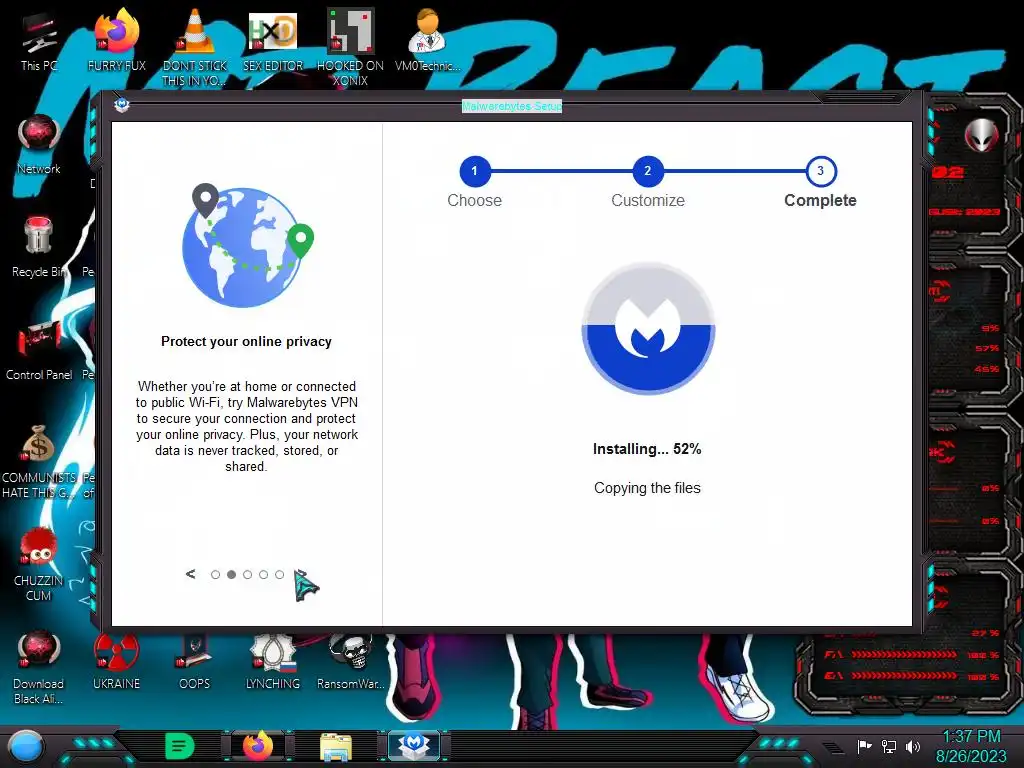Screen dimensions: 1024x768
Task: Click the 'Installing... 52%' status text
Action: (x=647, y=449)
